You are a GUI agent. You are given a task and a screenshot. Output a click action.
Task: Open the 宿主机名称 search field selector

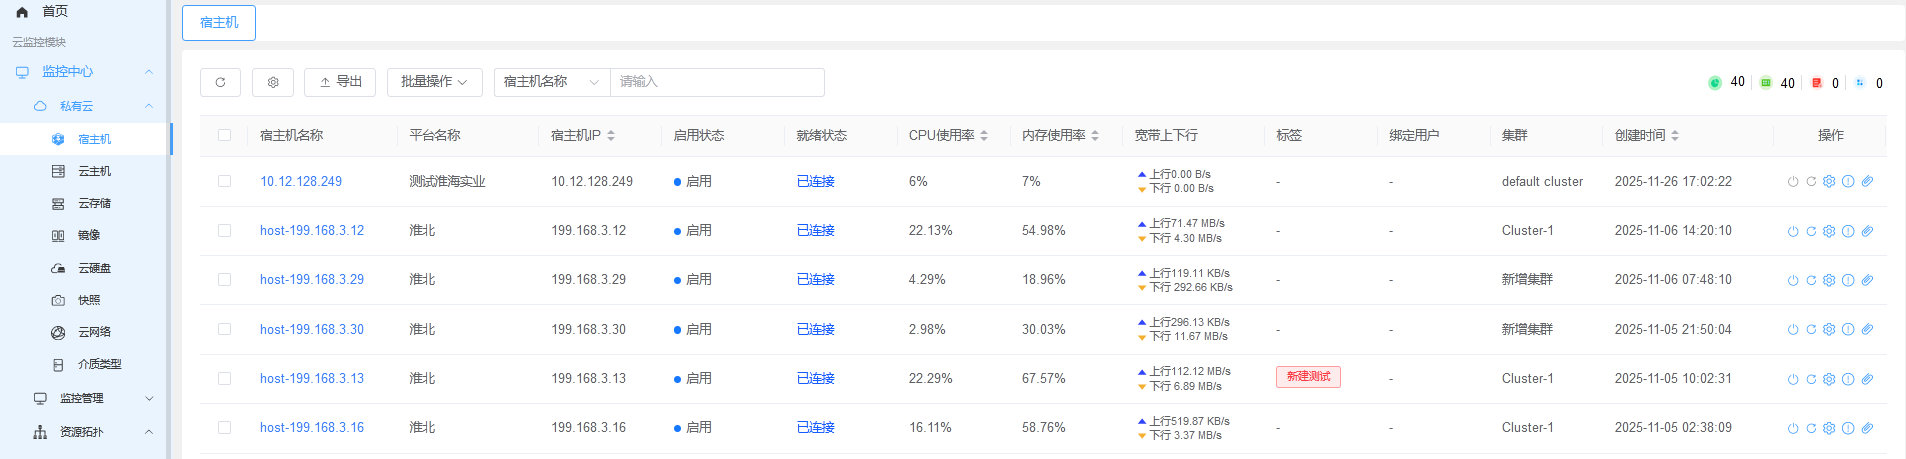[x=552, y=82]
